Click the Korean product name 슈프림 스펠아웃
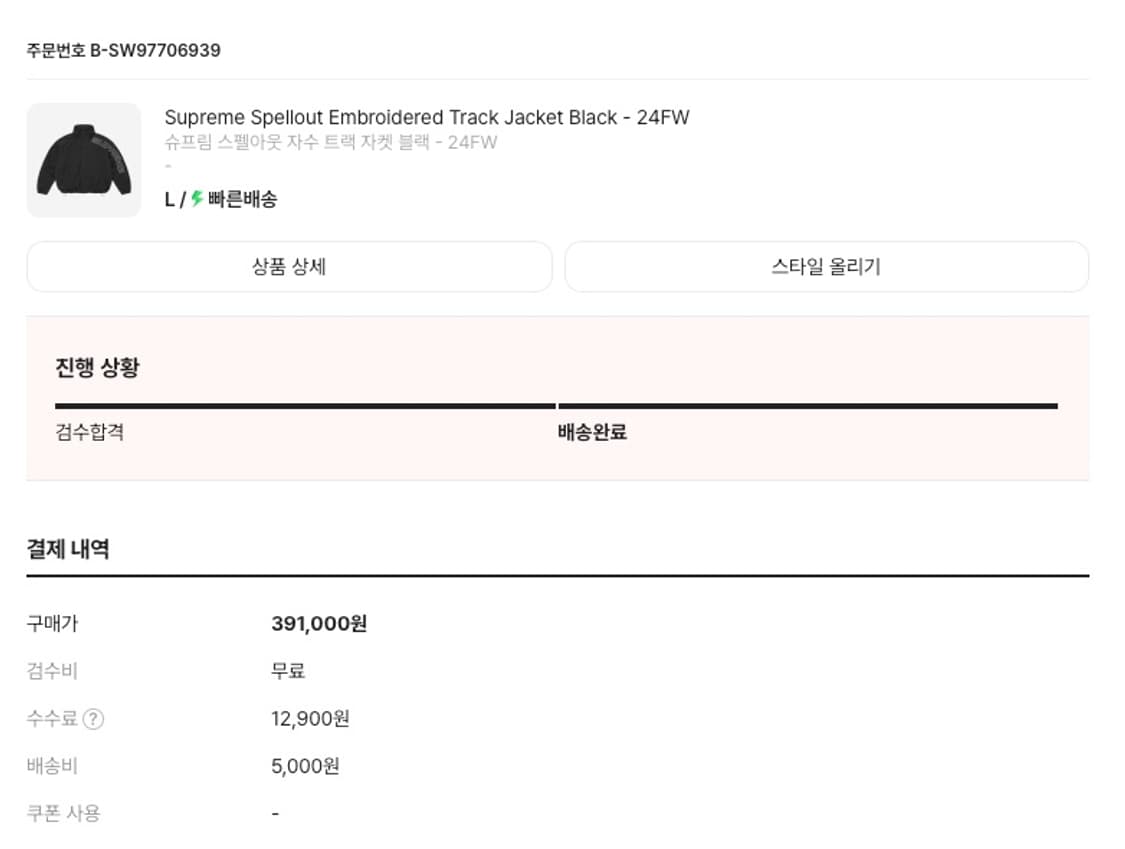This screenshot has height=849, width=1125. (x=330, y=142)
